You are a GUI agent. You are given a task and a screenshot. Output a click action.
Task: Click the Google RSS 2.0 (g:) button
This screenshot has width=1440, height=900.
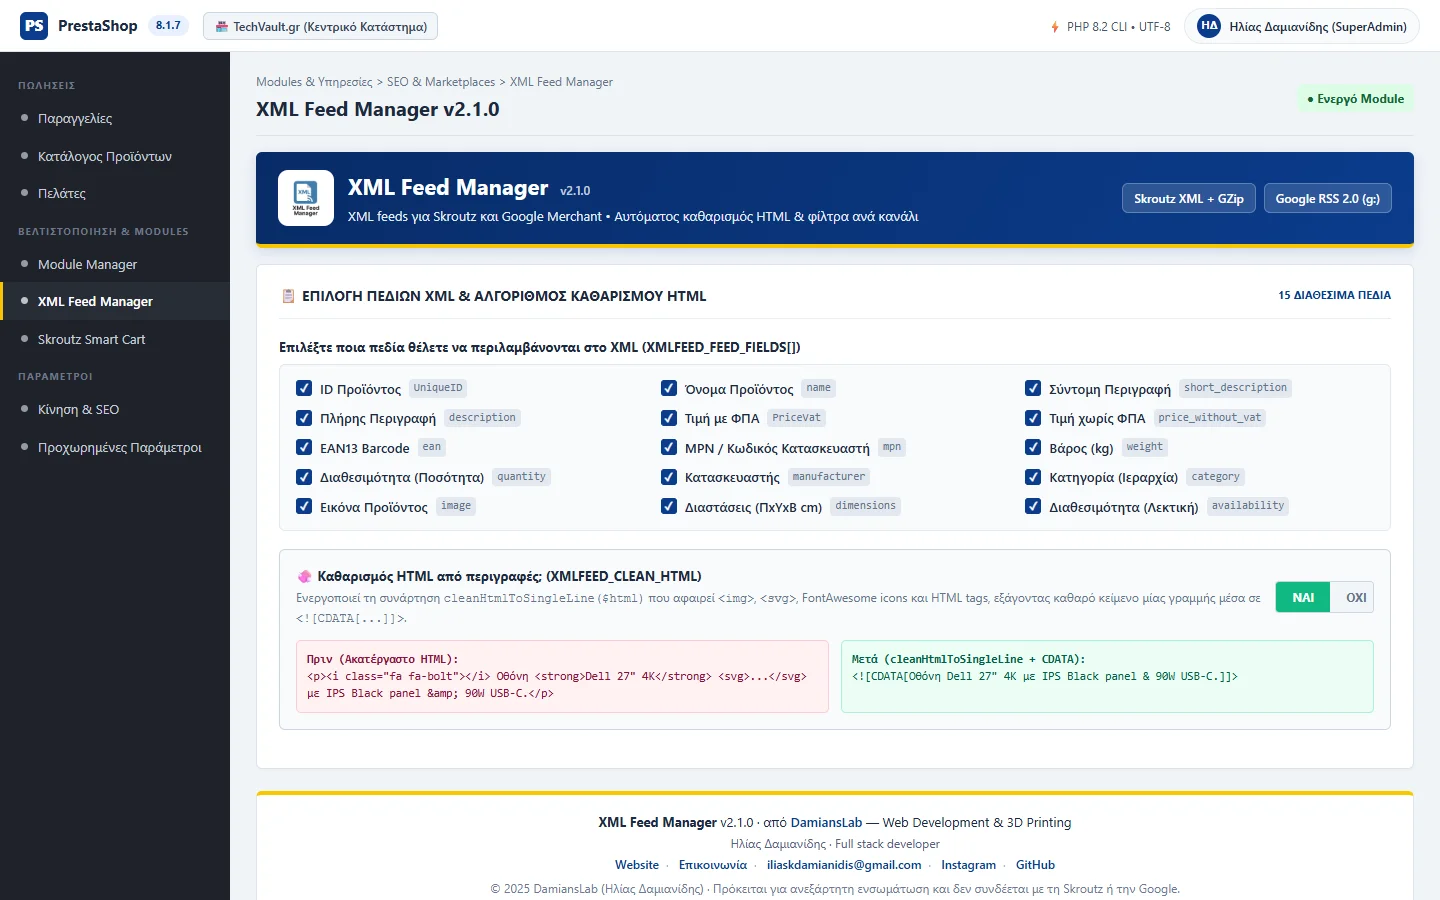point(1328,198)
